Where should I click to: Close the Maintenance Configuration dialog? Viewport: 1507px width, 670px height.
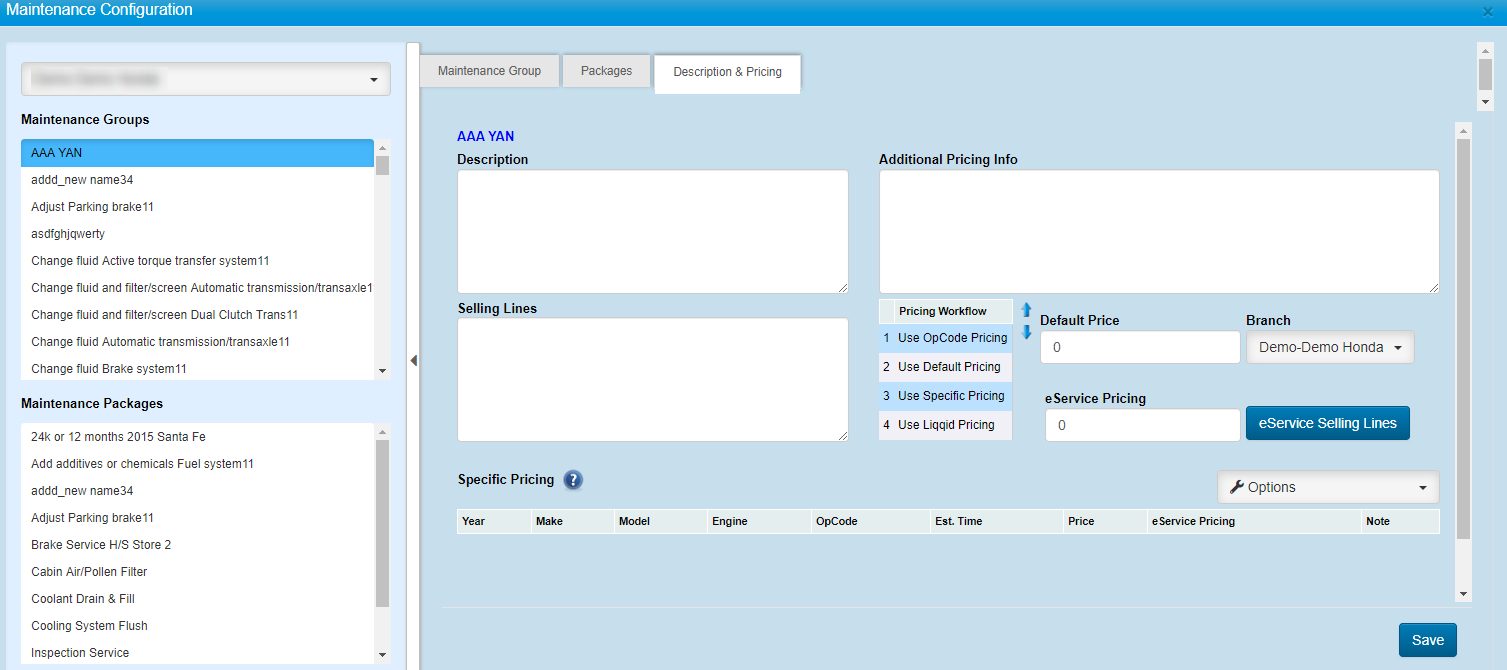tap(1488, 12)
